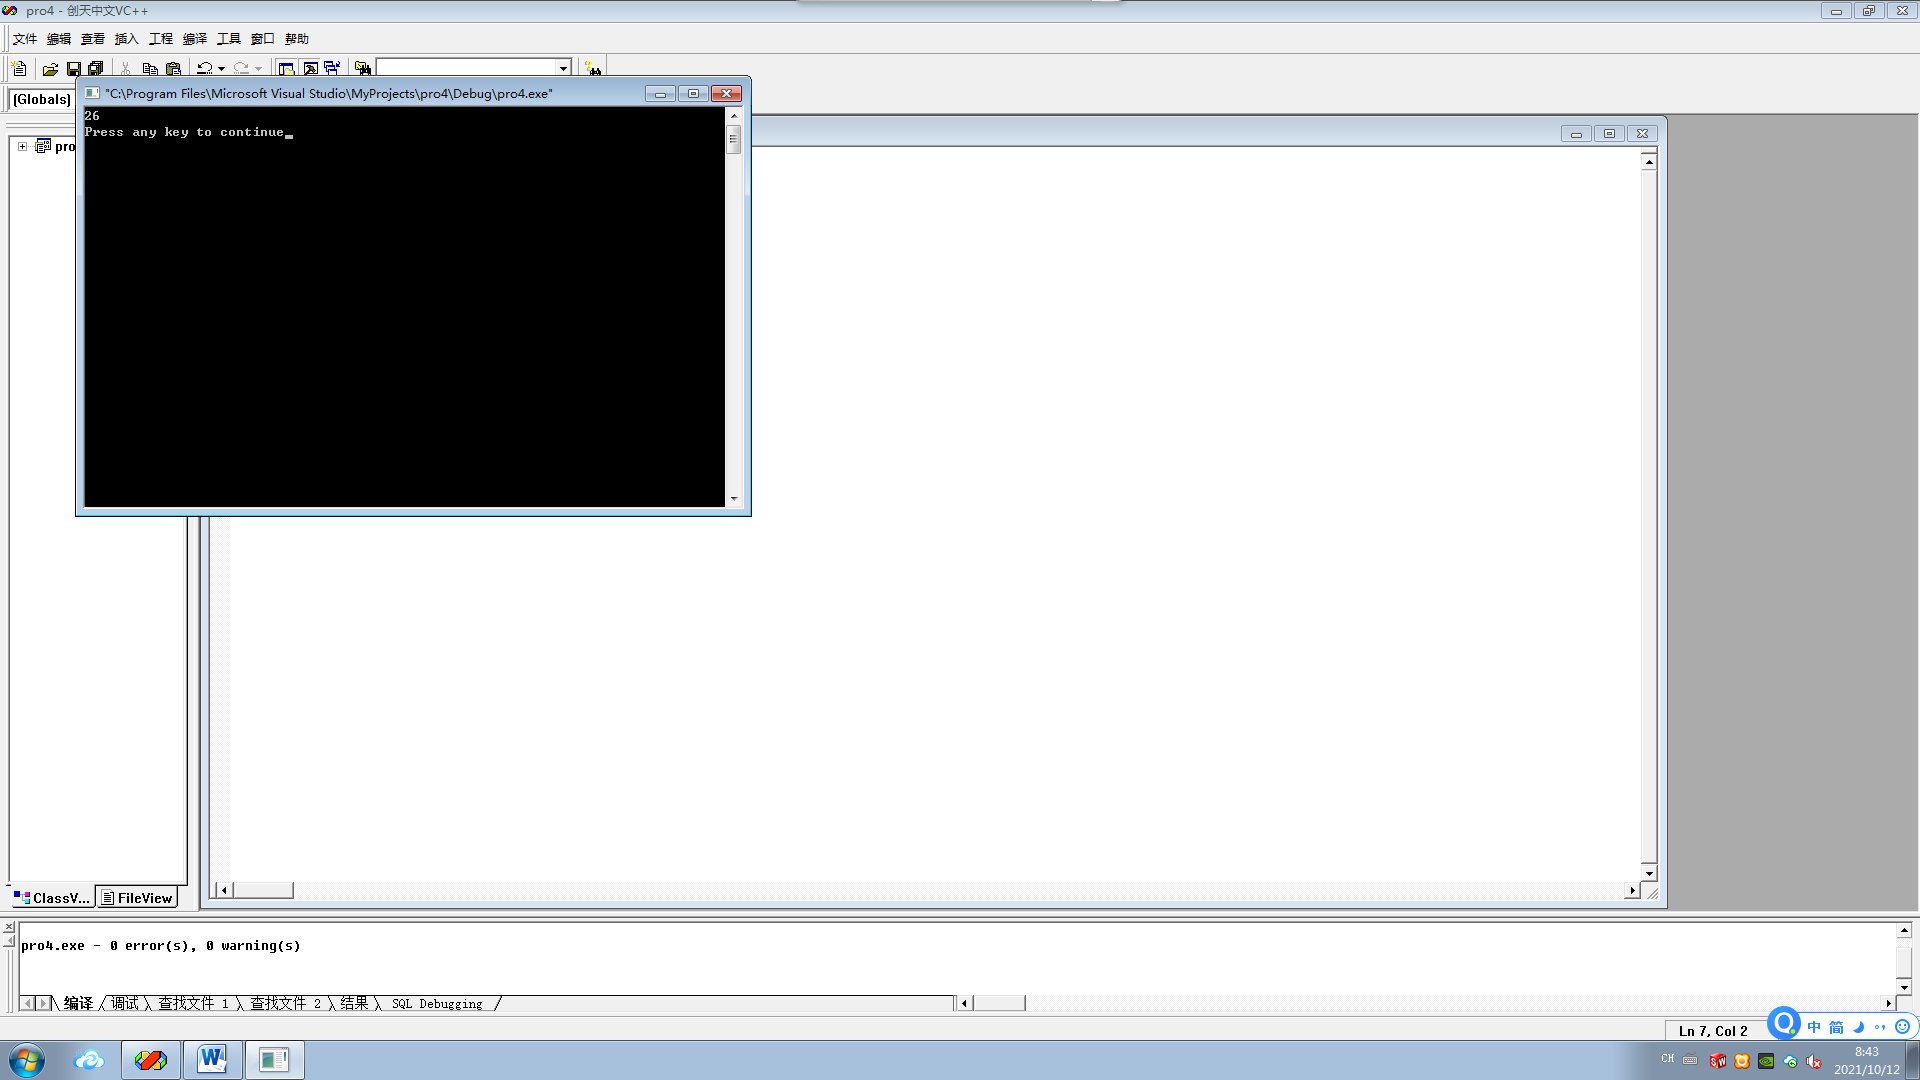Open Word from the taskbar
Image resolution: width=1920 pixels, height=1080 pixels.
click(x=212, y=1060)
